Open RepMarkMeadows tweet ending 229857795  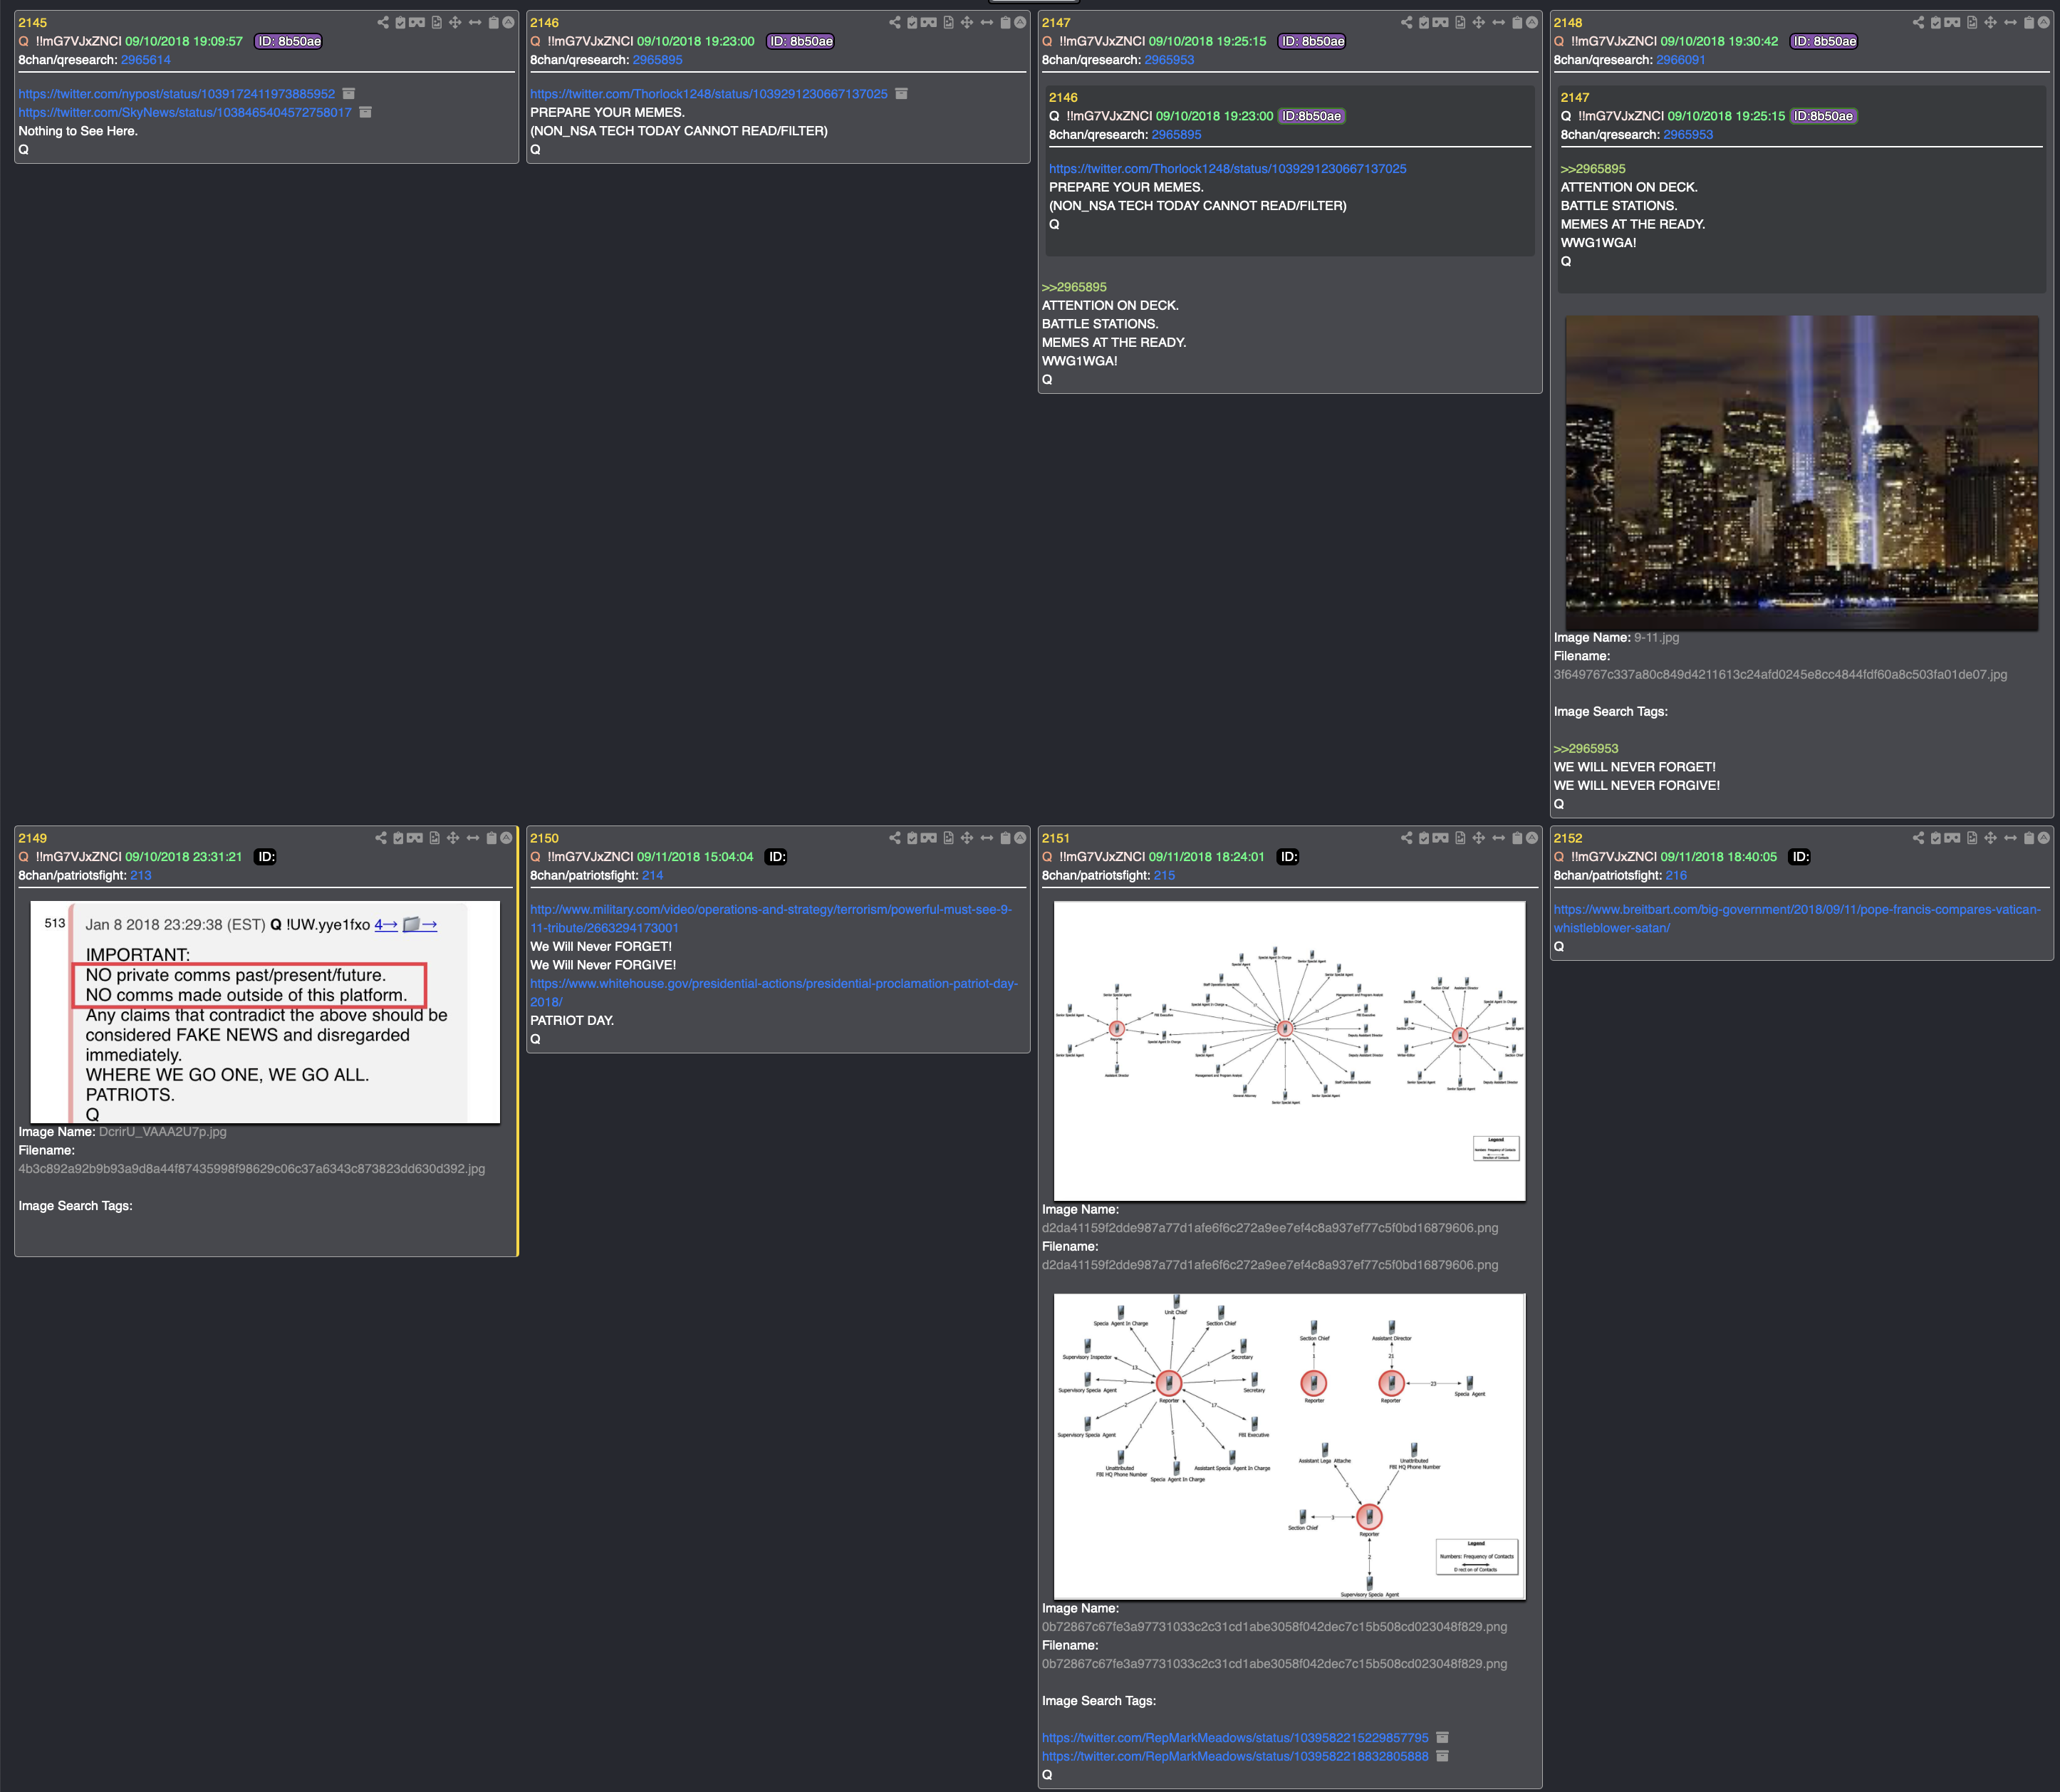(x=1235, y=1738)
